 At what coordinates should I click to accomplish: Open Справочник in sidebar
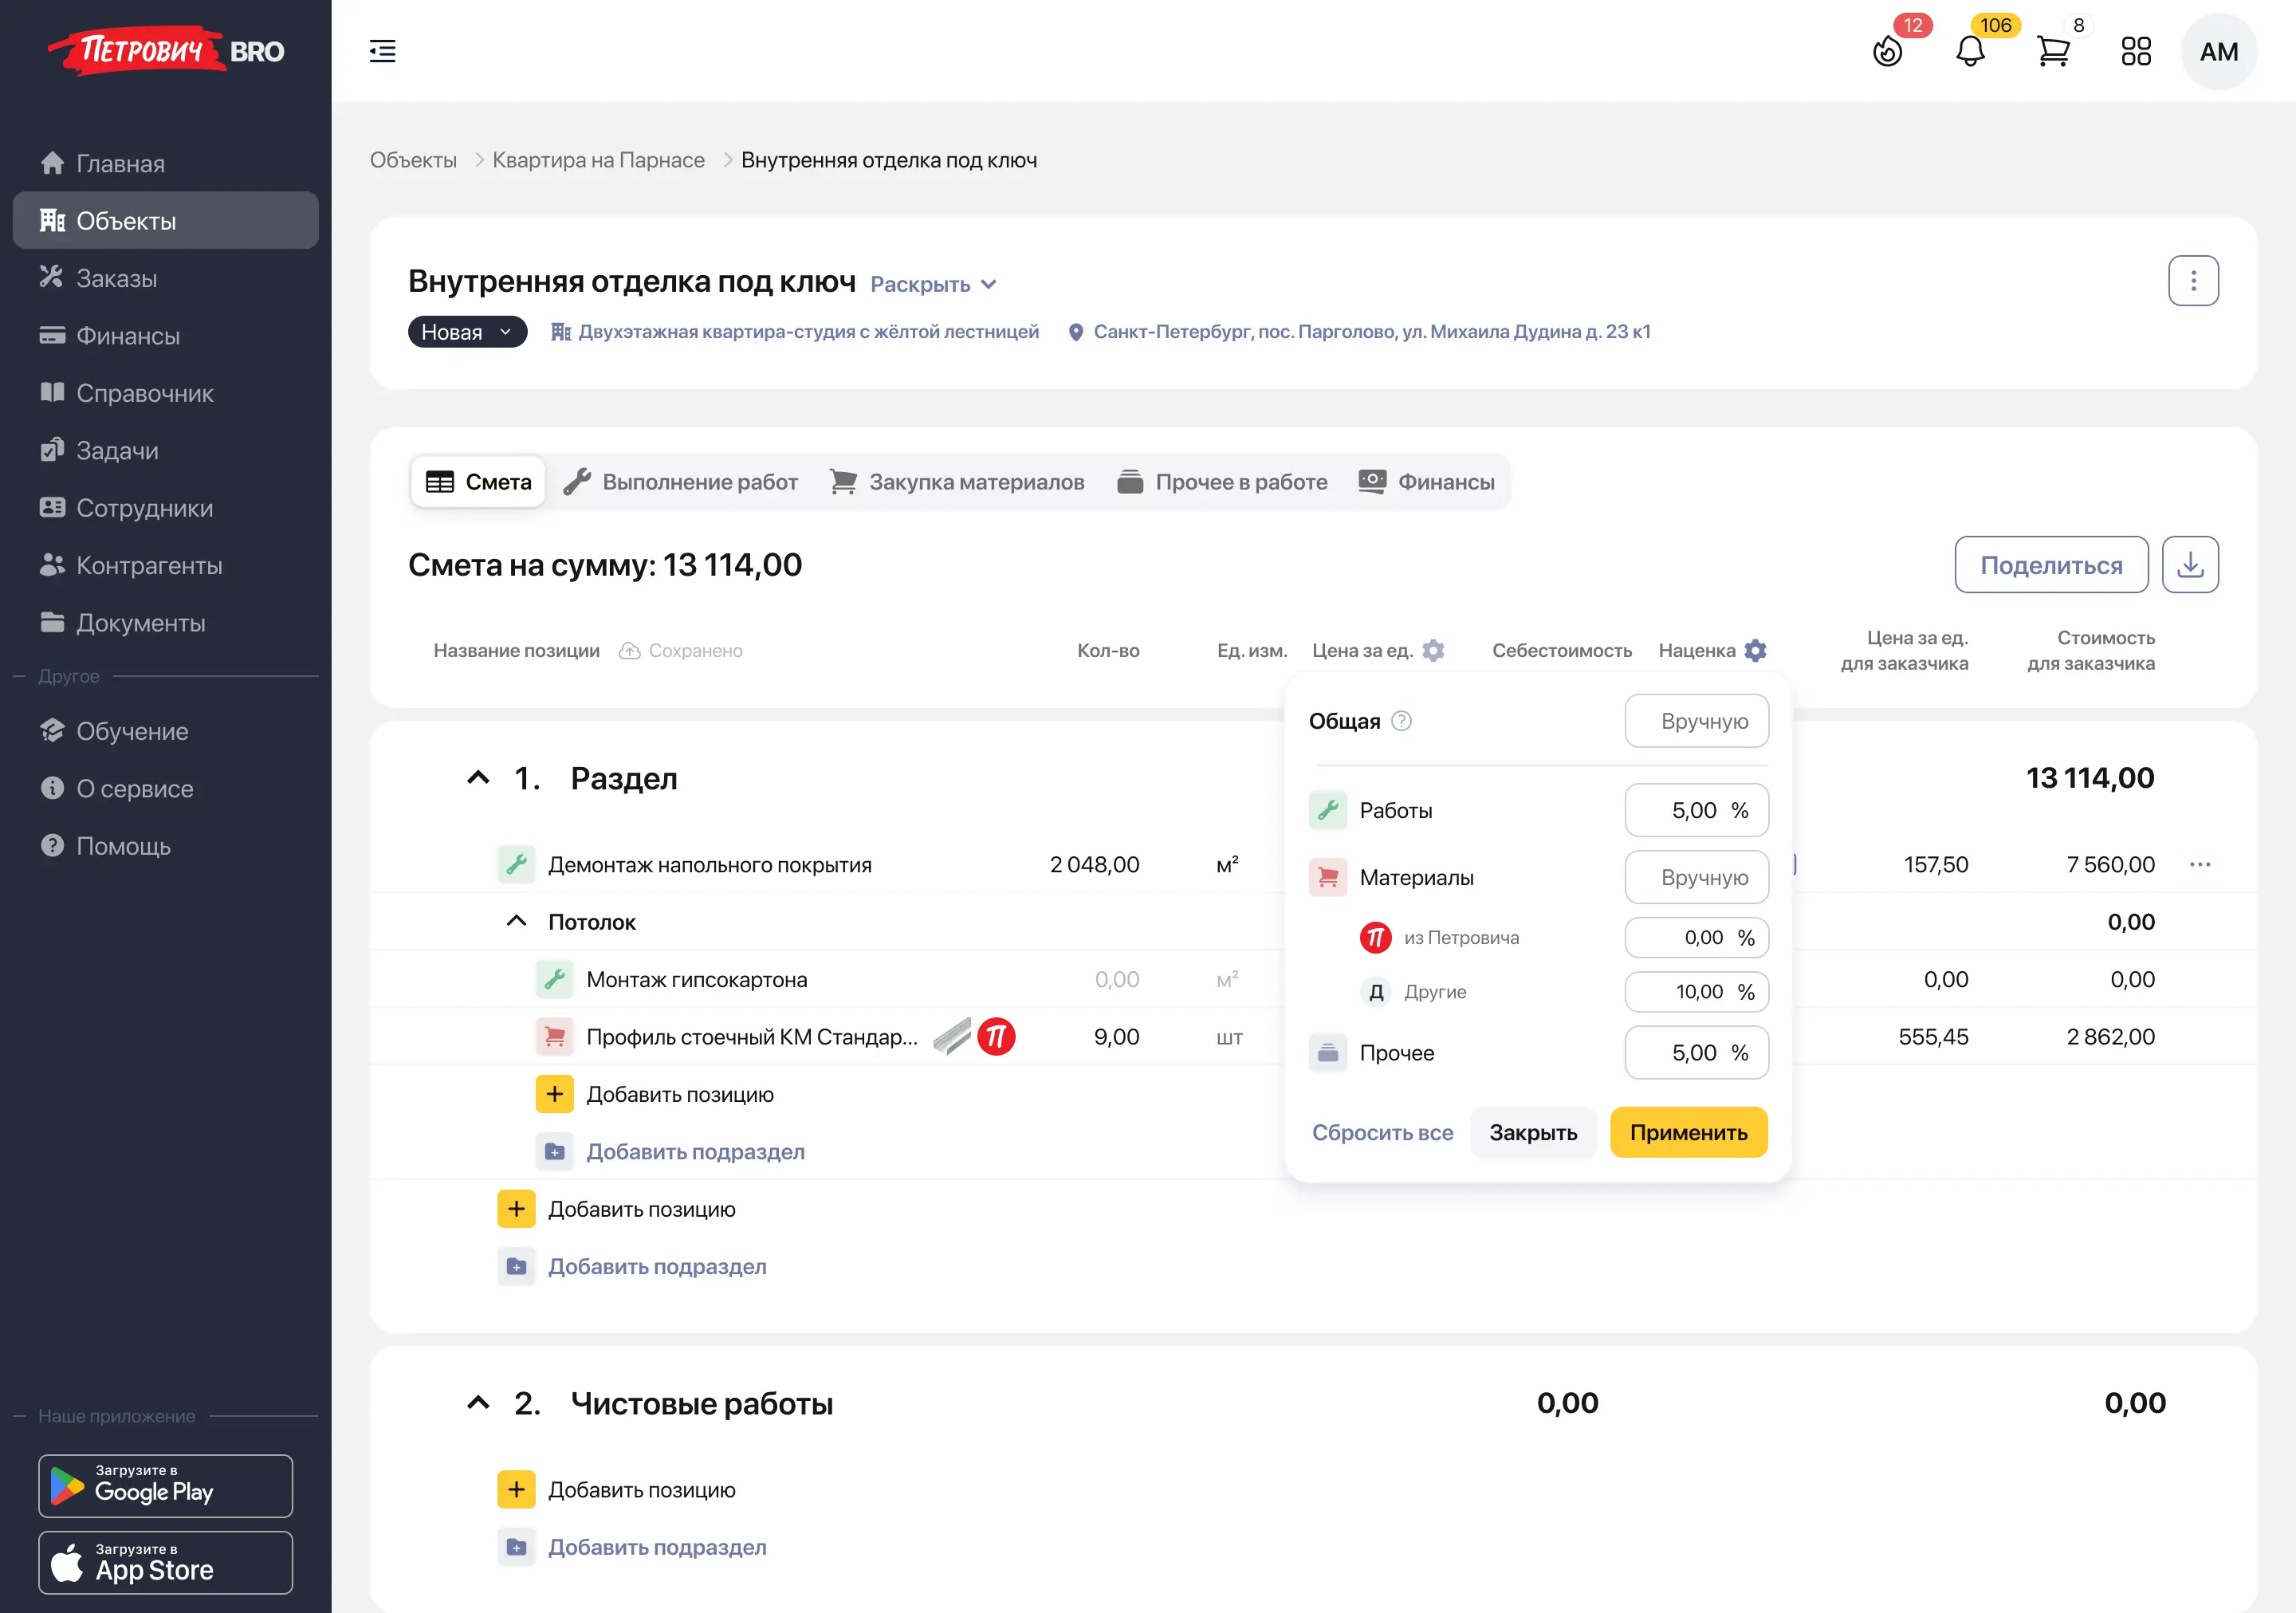(x=166, y=393)
